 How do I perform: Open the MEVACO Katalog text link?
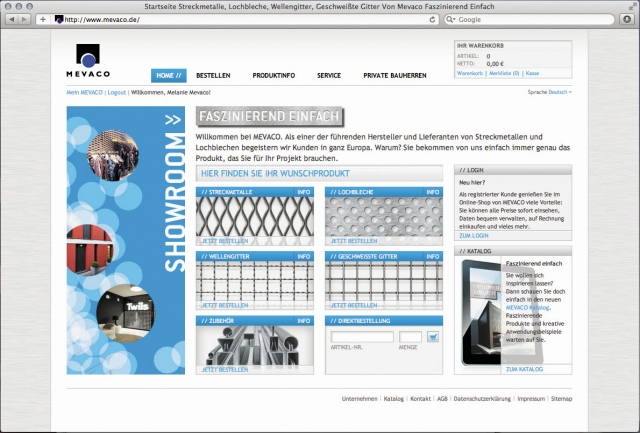(x=527, y=308)
